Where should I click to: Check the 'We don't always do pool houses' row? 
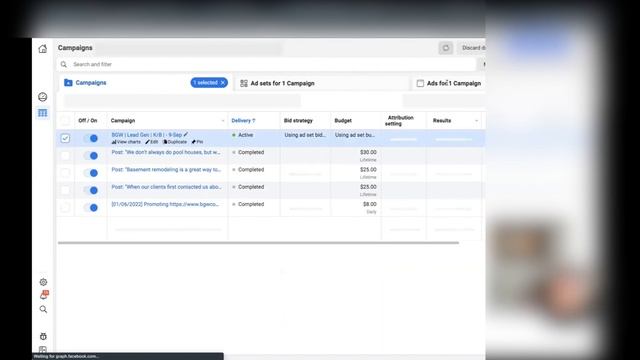coord(65,156)
